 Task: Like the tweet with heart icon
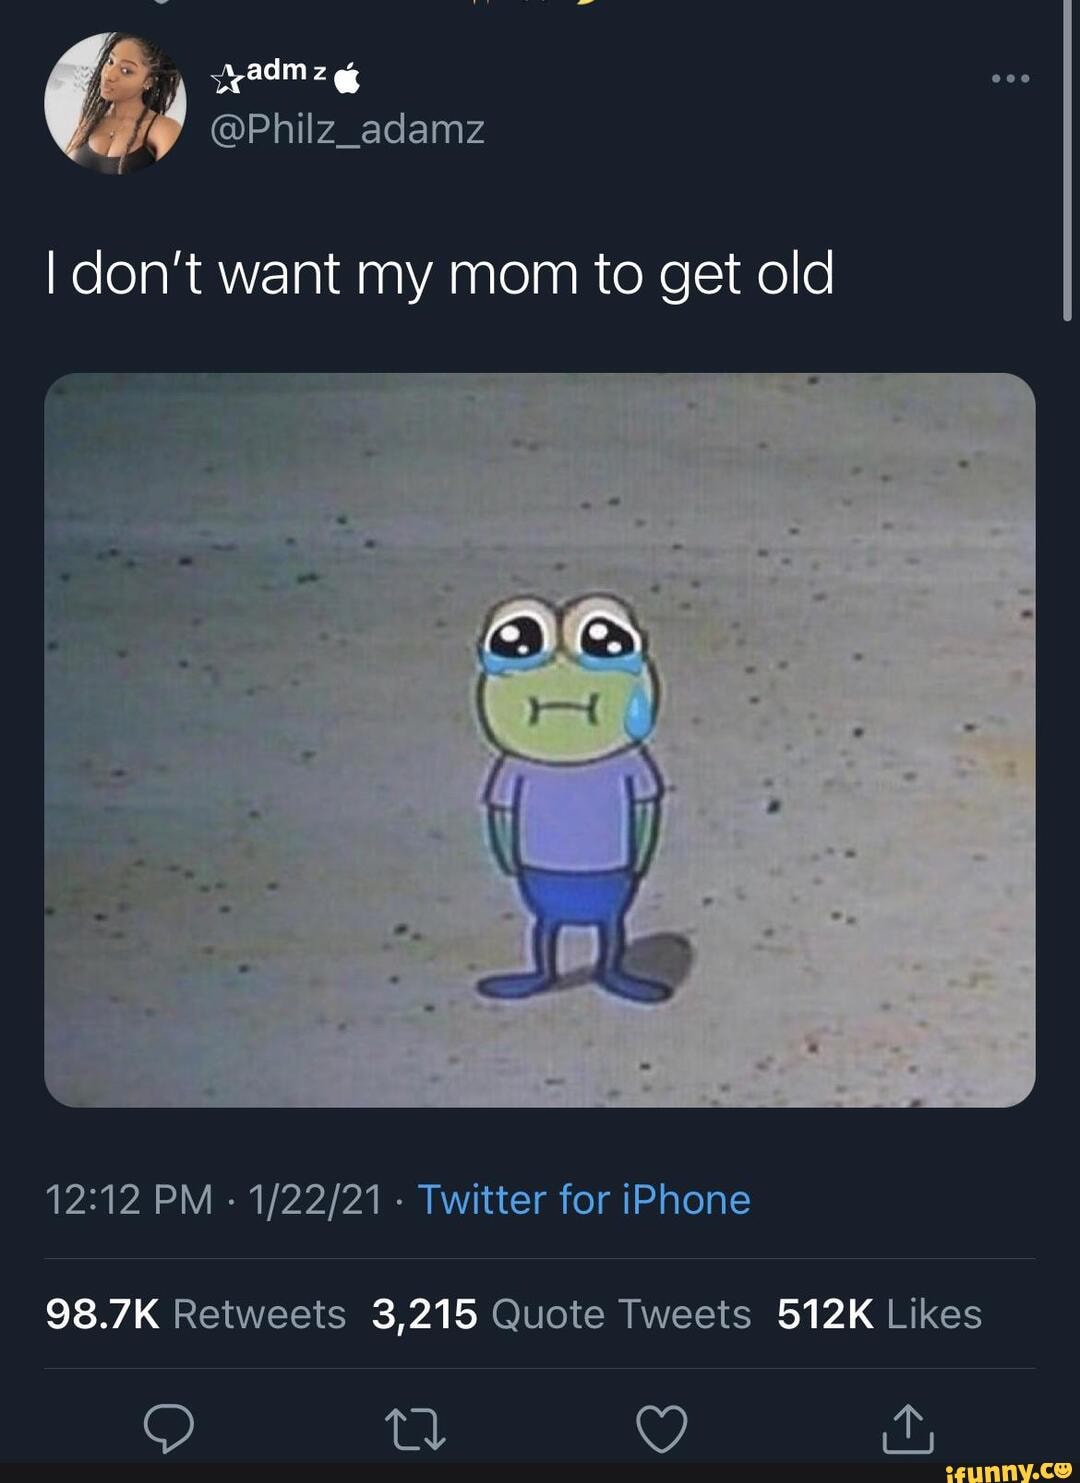(662, 1428)
